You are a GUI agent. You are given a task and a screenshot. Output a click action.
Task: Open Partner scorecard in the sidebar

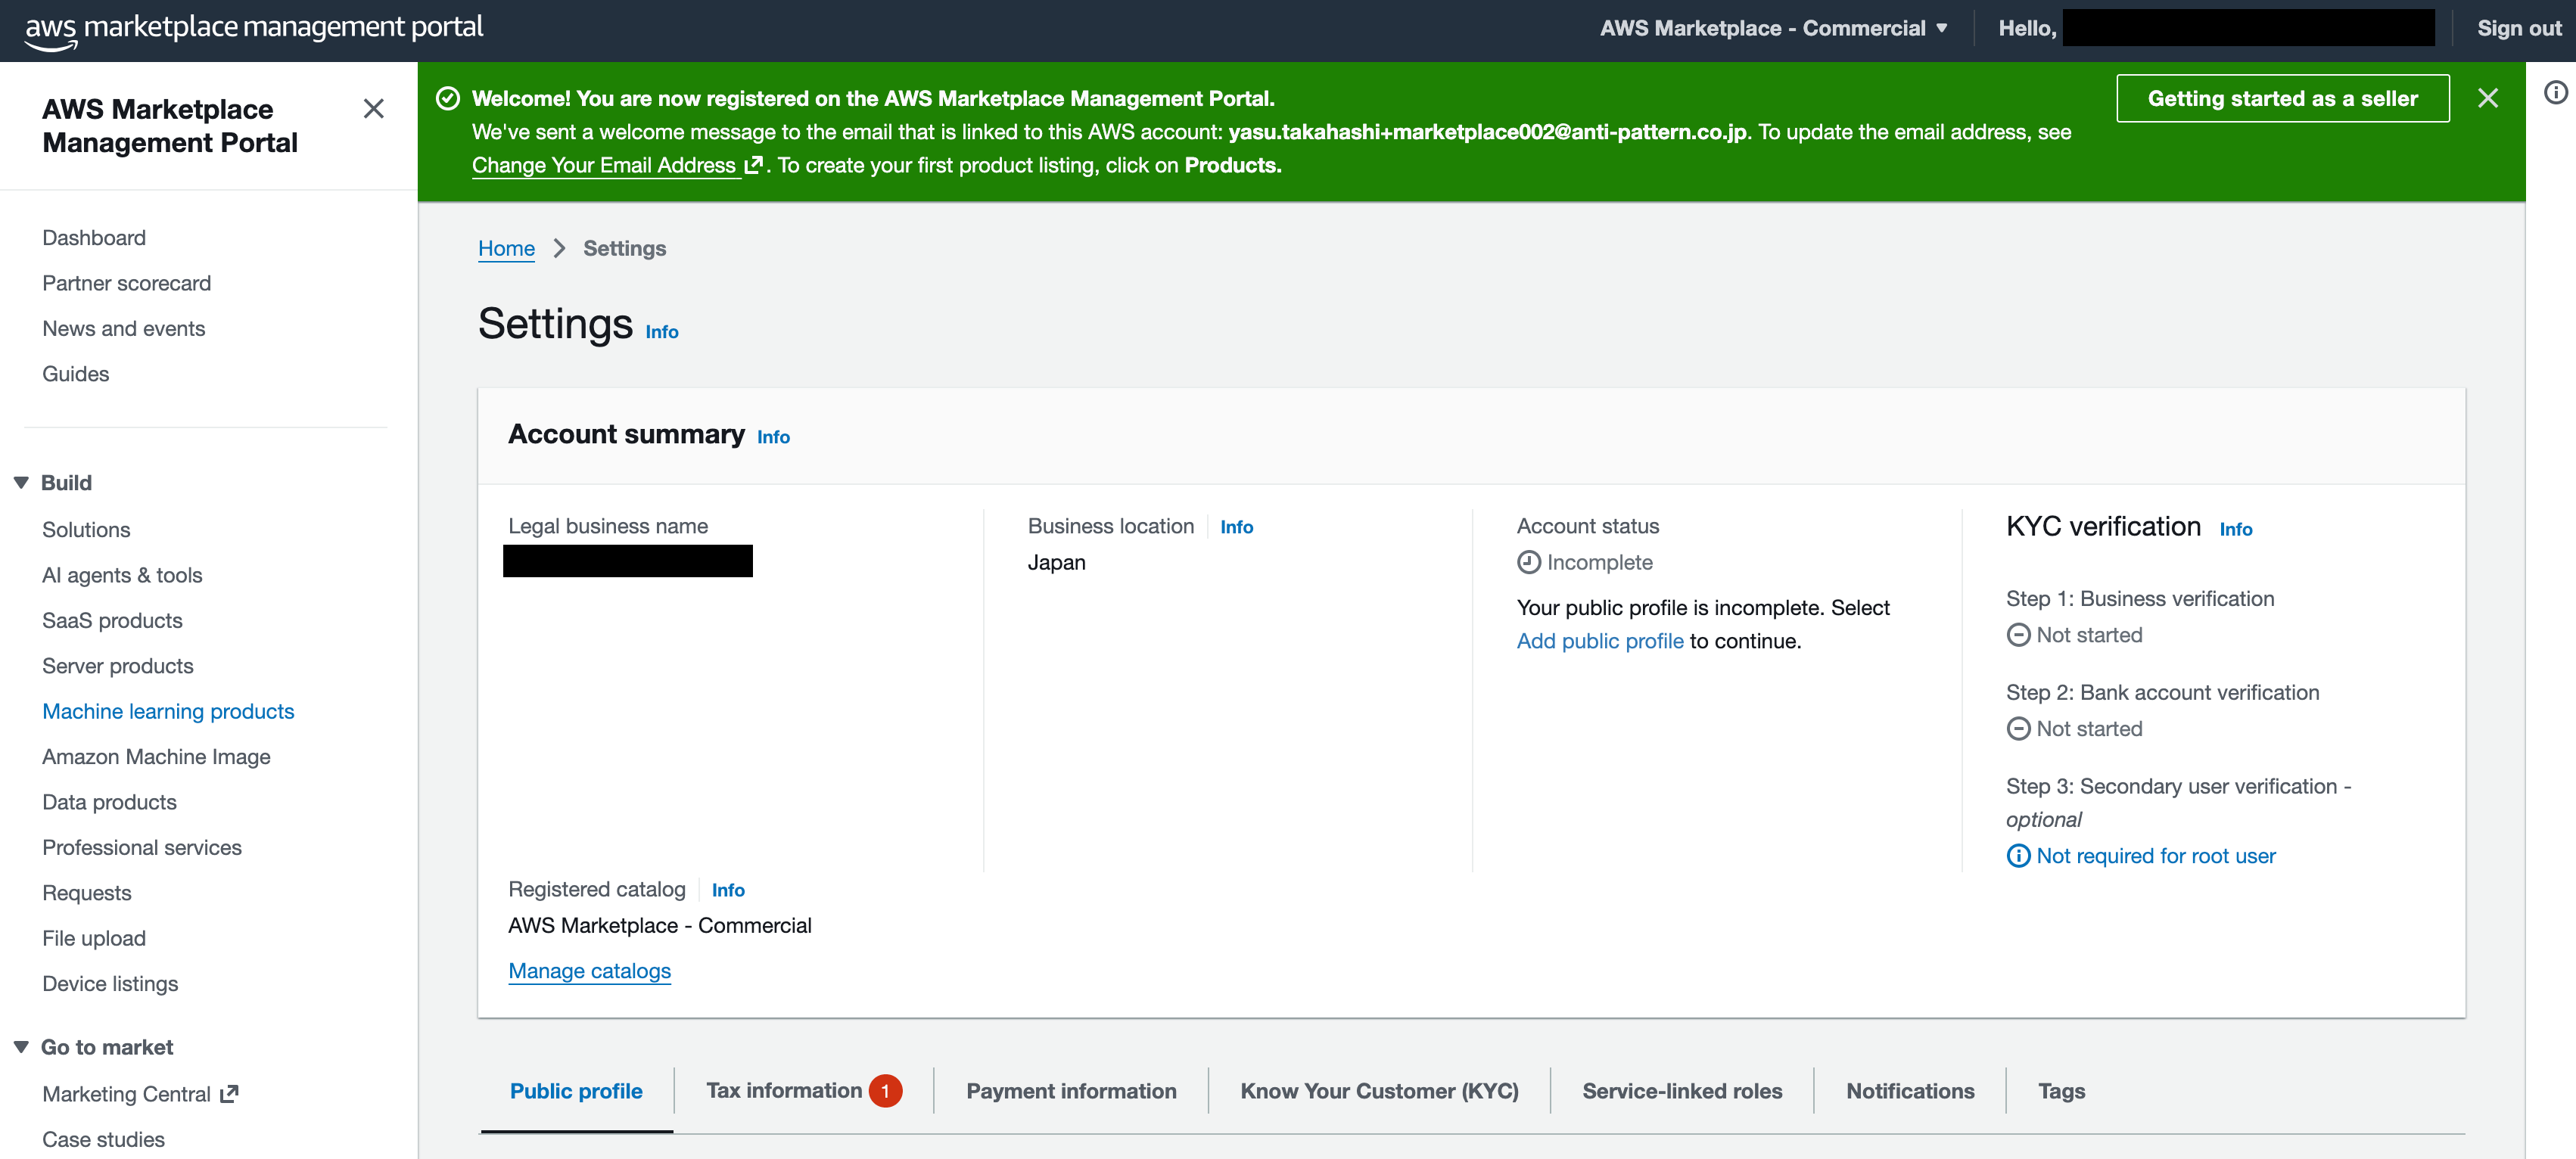coord(127,283)
